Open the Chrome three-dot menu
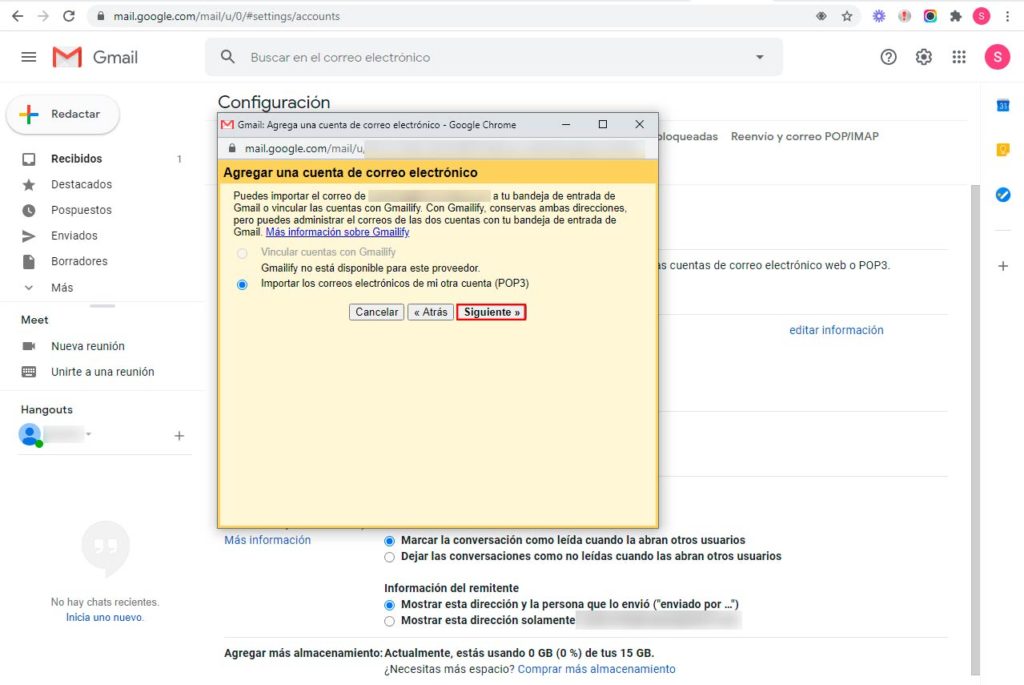1024x685 pixels. point(1008,16)
